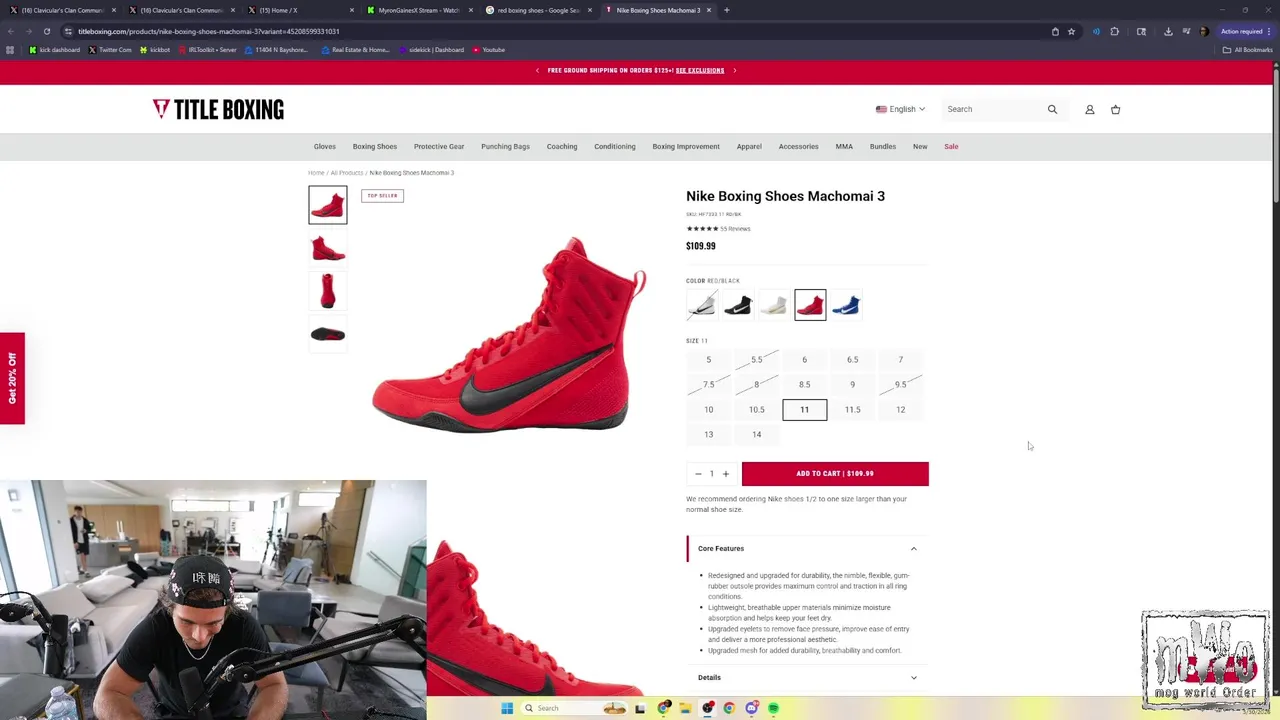Open the browser extensions puzzle icon
Image resolution: width=1280 pixels, height=720 pixels.
pos(1114,31)
